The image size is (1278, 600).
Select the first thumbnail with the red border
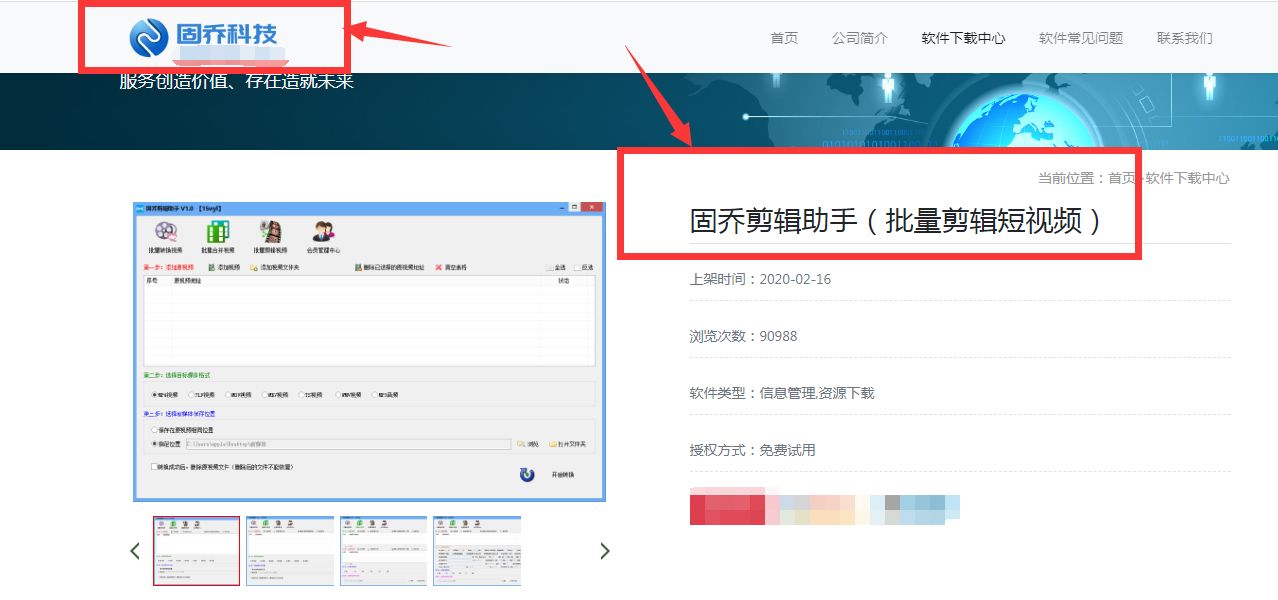click(196, 551)
